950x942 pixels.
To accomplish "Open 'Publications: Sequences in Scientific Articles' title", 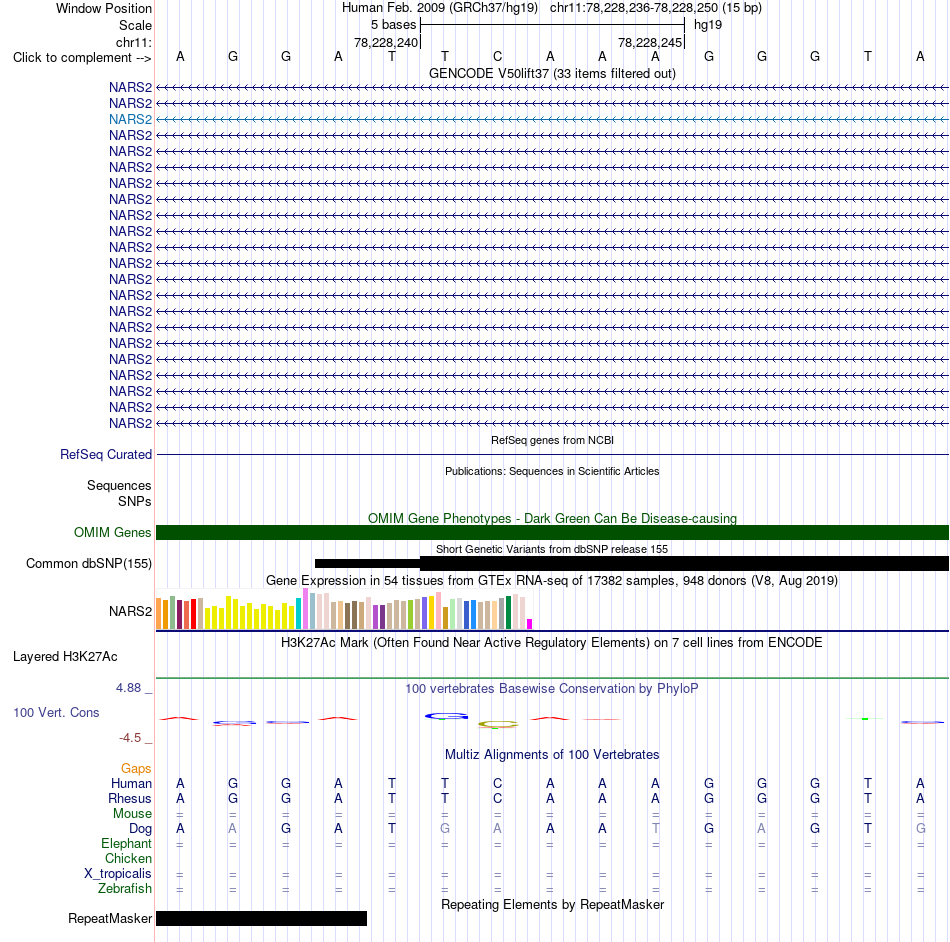I will 552,471.
